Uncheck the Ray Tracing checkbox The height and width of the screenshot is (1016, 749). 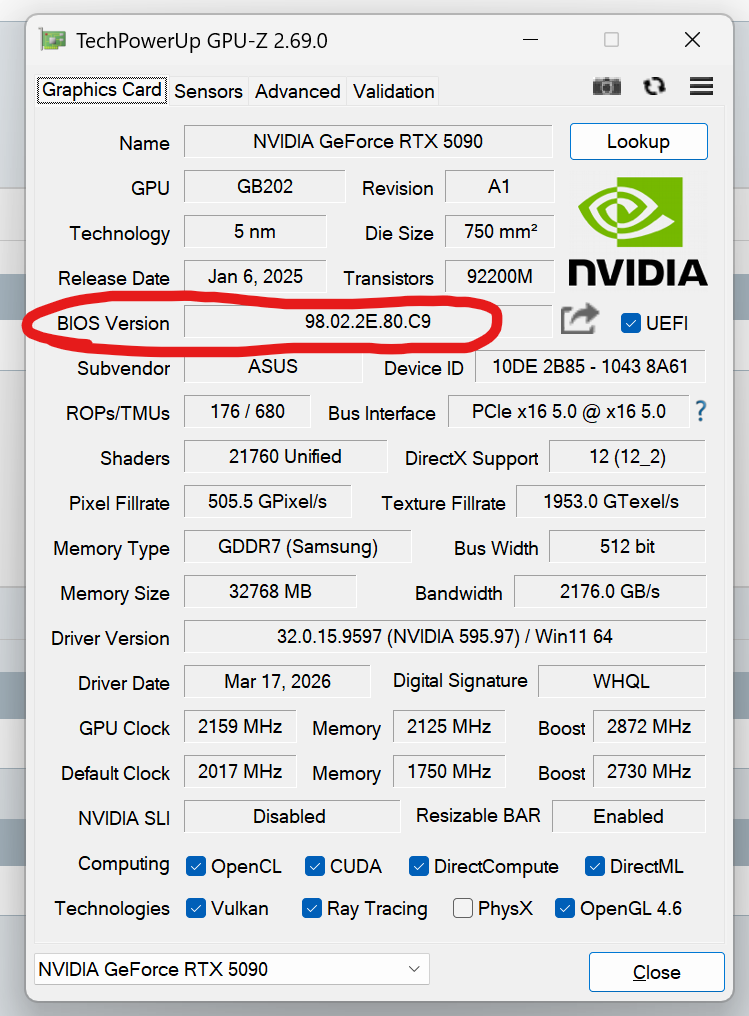point(312,908)
